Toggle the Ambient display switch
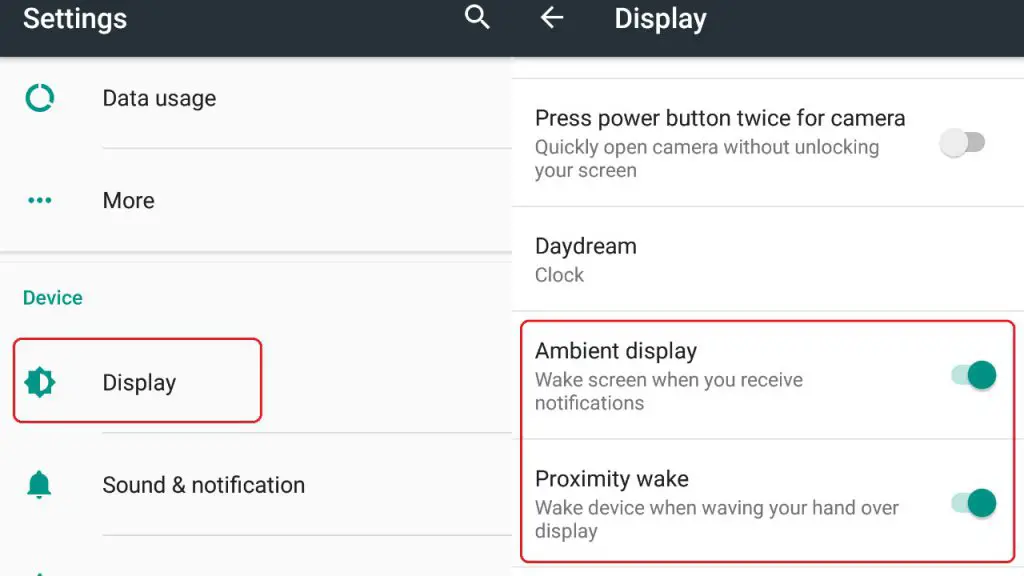The width and height of the screenshot is (1024, 576). point(974,376)
